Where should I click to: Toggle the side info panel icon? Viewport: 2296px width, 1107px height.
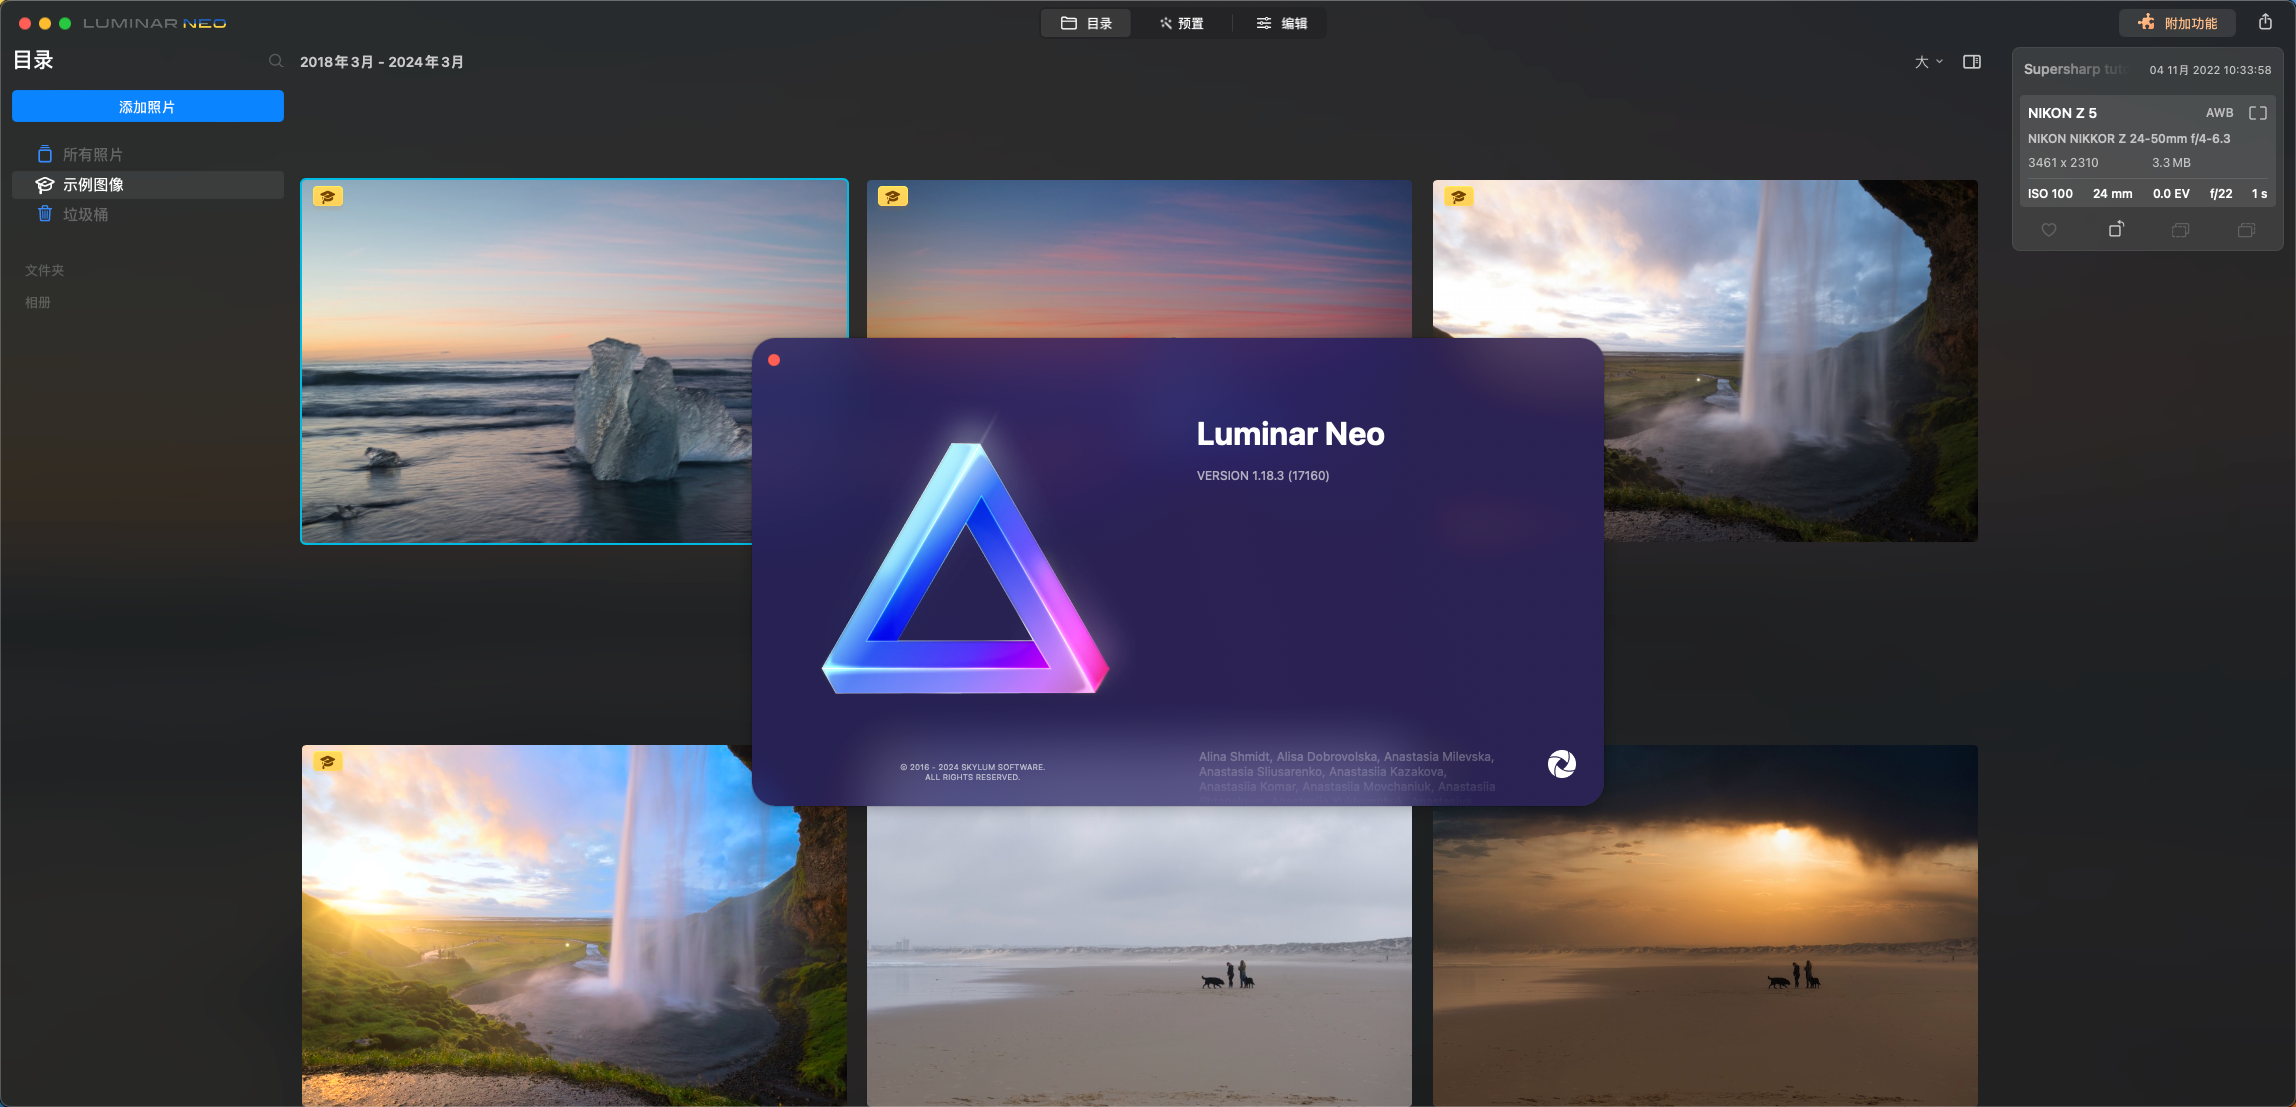point(1972,62)
